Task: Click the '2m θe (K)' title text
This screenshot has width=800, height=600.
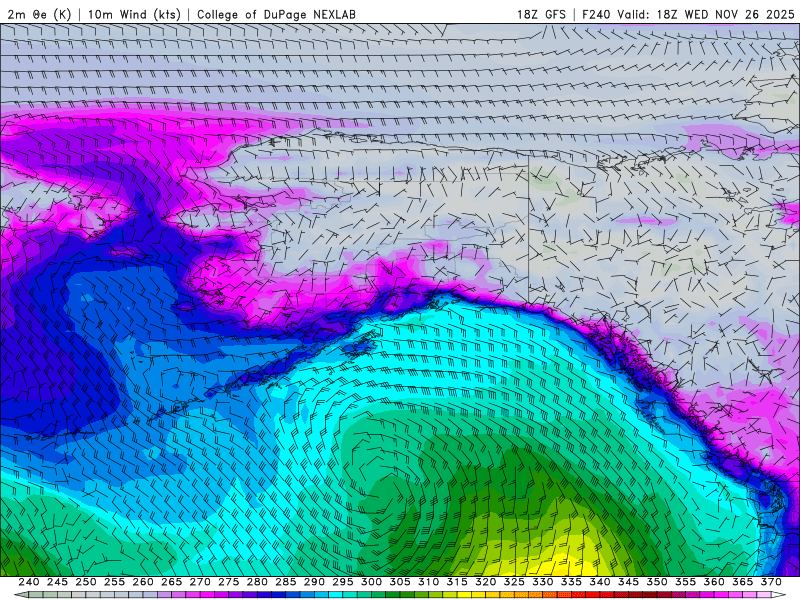Action: click(39, 14)
